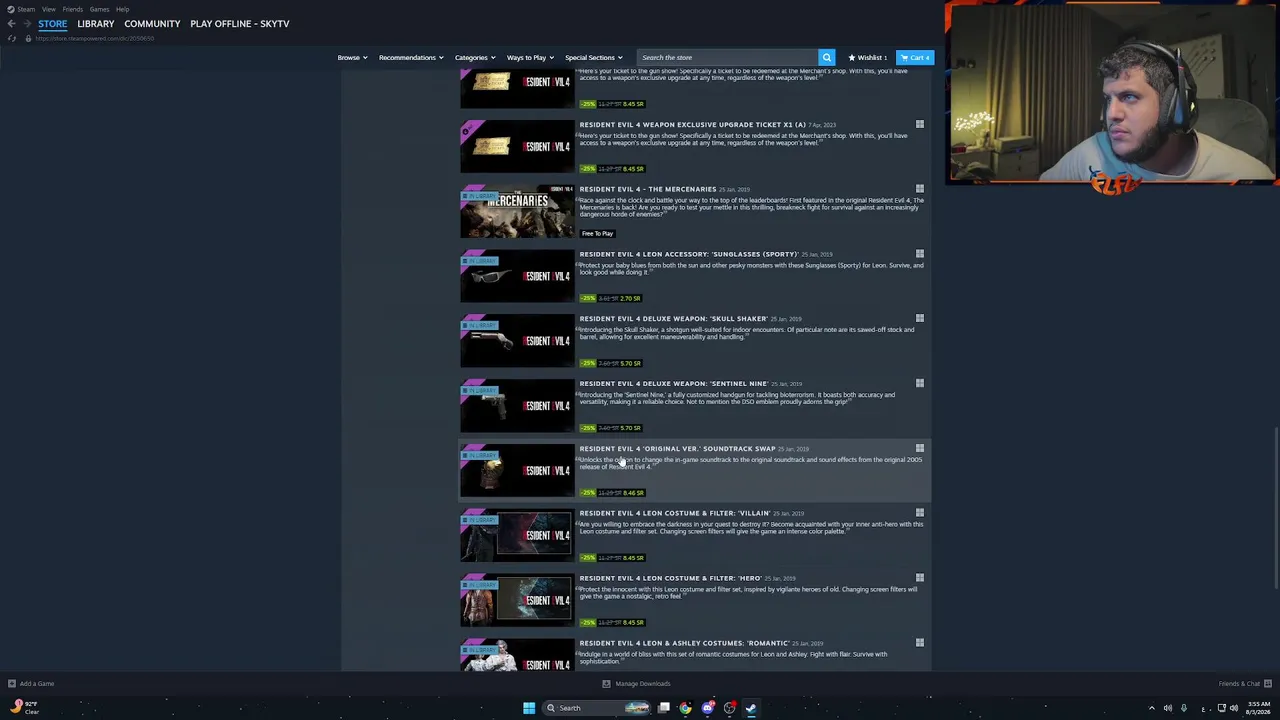Open the Steam taskbar icon

751,708
